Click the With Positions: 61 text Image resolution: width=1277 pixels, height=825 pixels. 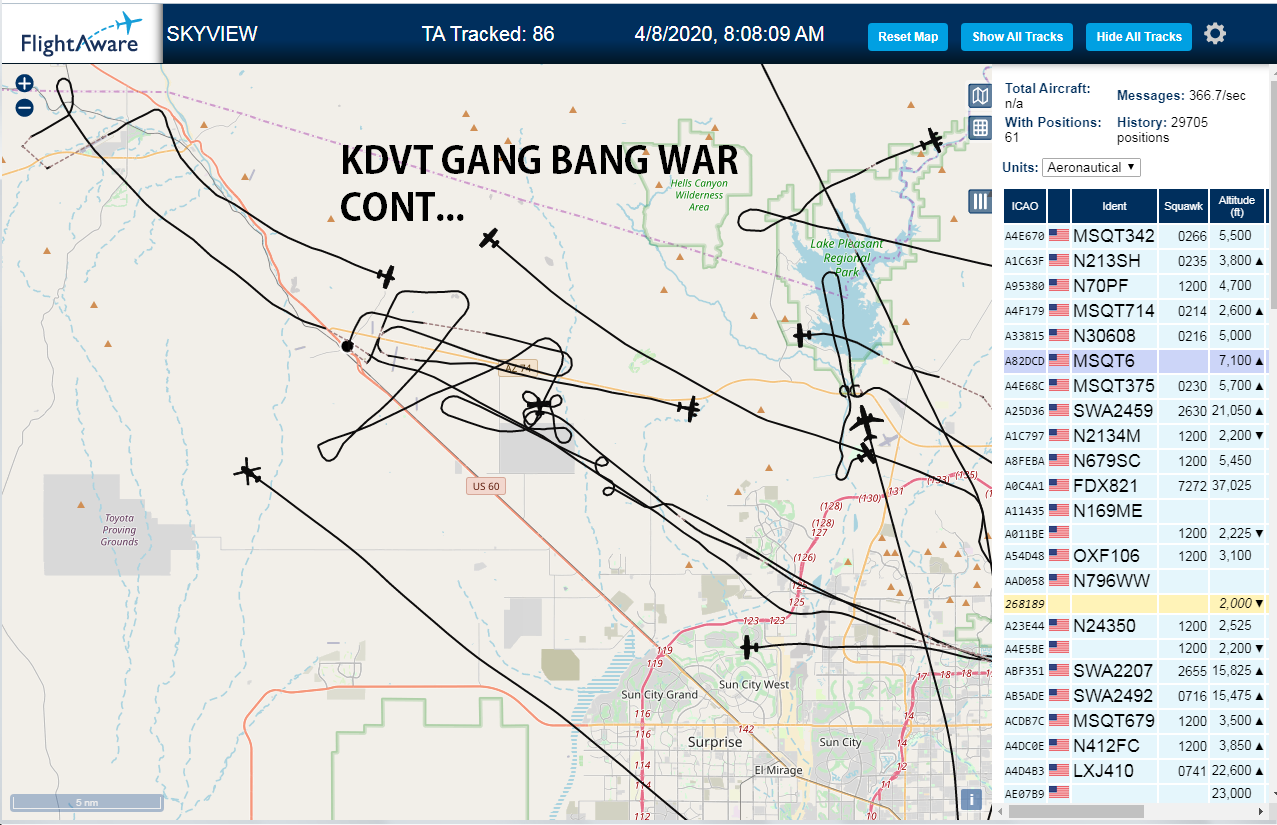(x=1053, y=130)
